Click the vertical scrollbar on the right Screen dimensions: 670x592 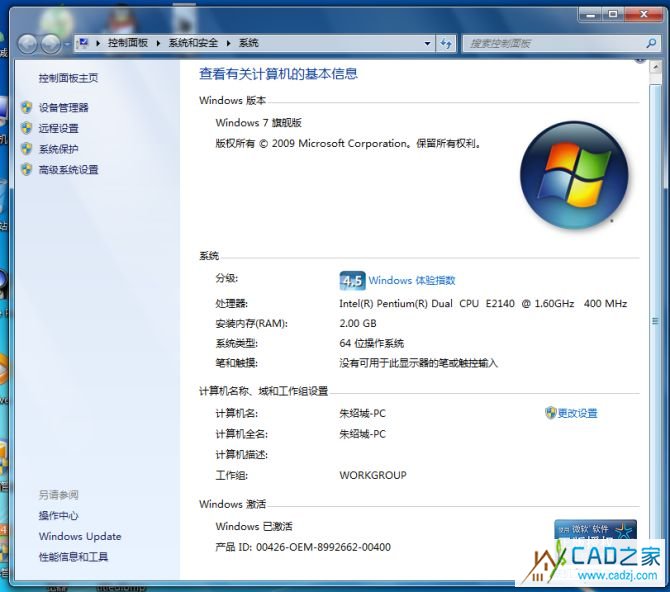pyautogui.click(x=656, y=320)
